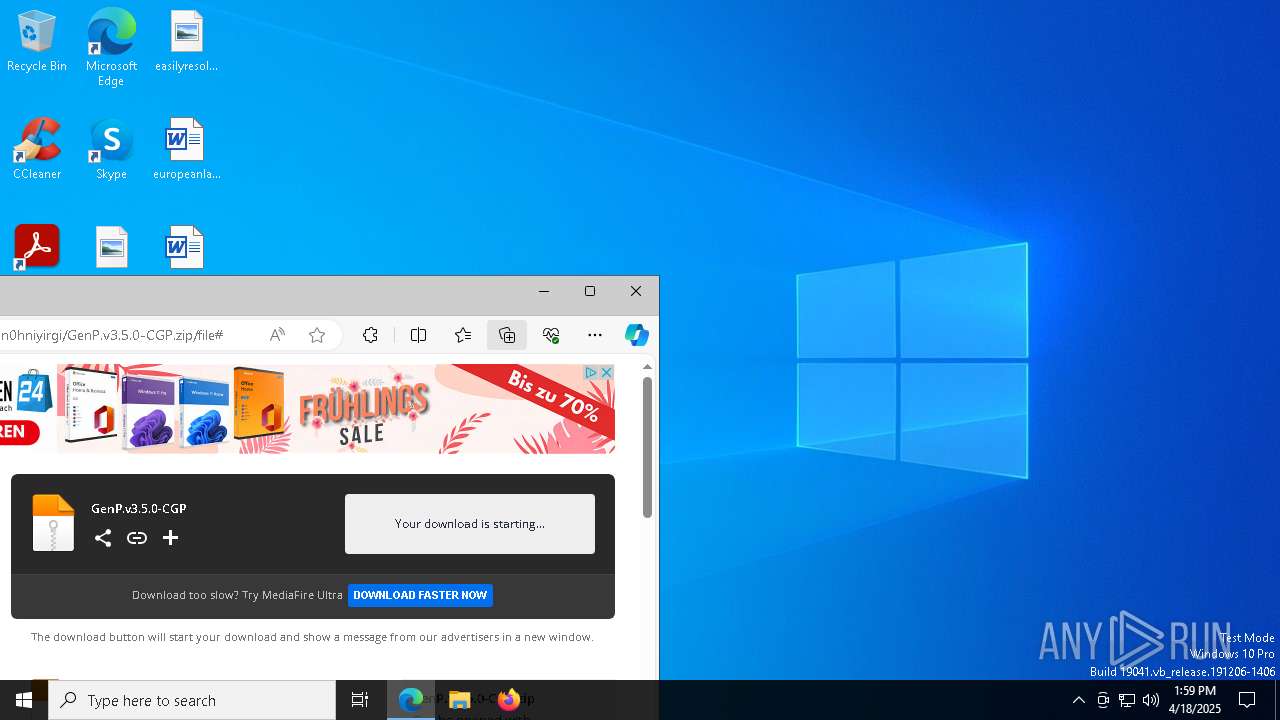Share the GenP.v3.5.0-CGP file

click(103, 538)
